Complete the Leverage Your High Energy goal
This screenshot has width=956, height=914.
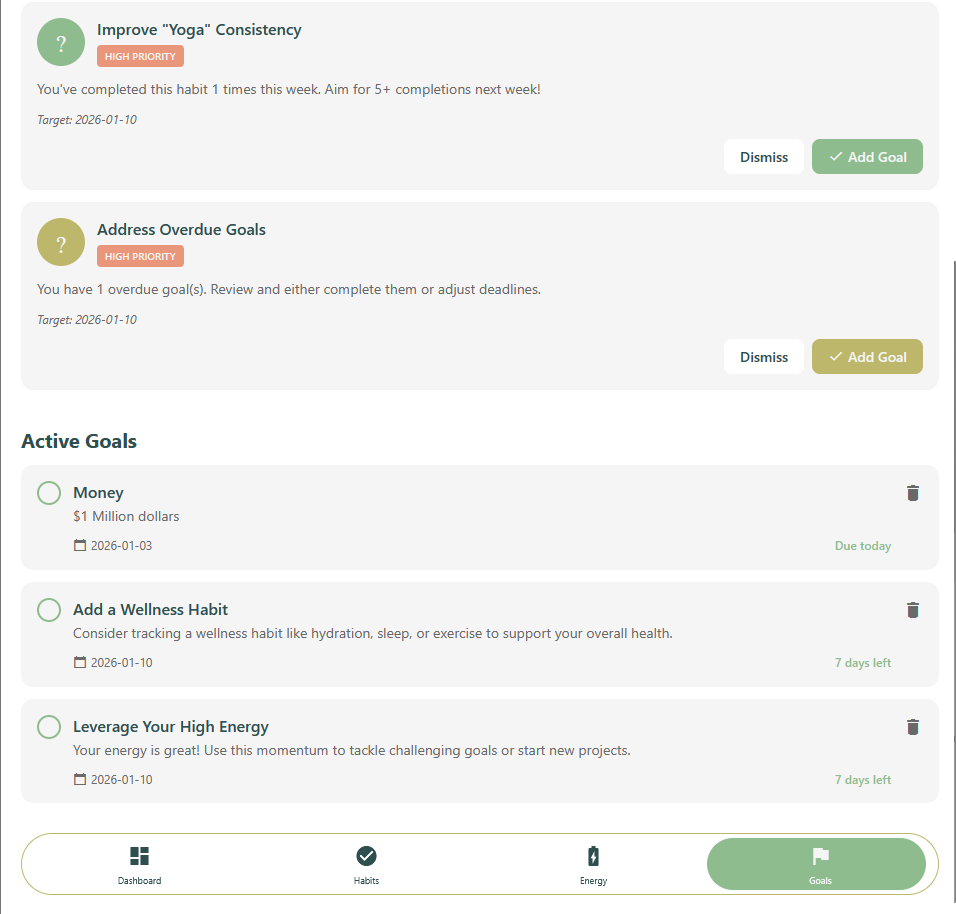point(49,727)
